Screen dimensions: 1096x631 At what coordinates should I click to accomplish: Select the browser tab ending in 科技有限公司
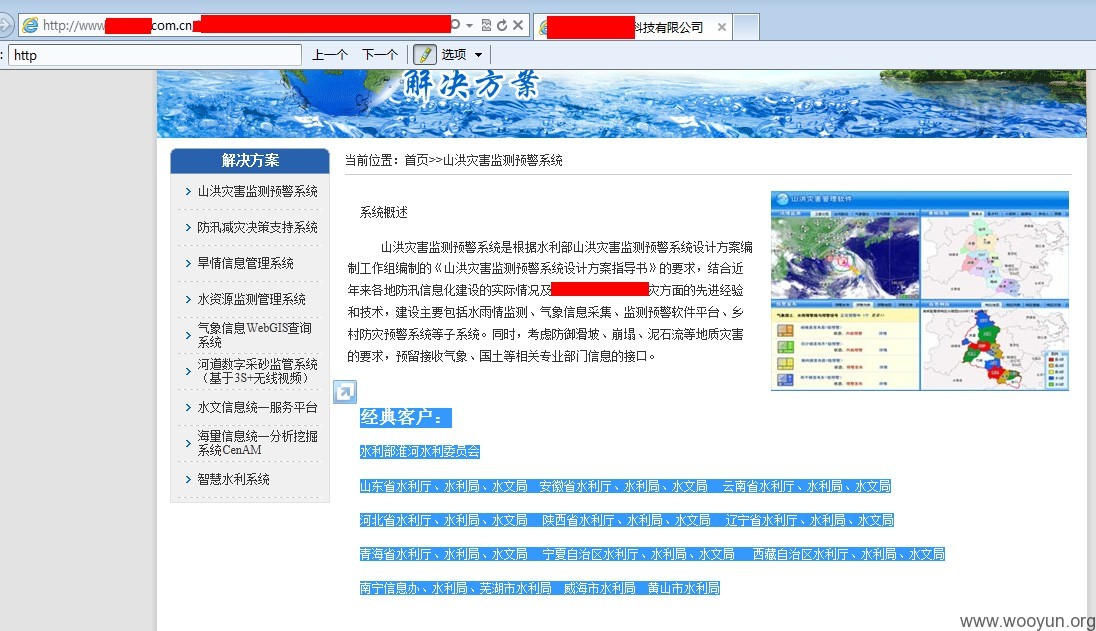coord(633,27)
